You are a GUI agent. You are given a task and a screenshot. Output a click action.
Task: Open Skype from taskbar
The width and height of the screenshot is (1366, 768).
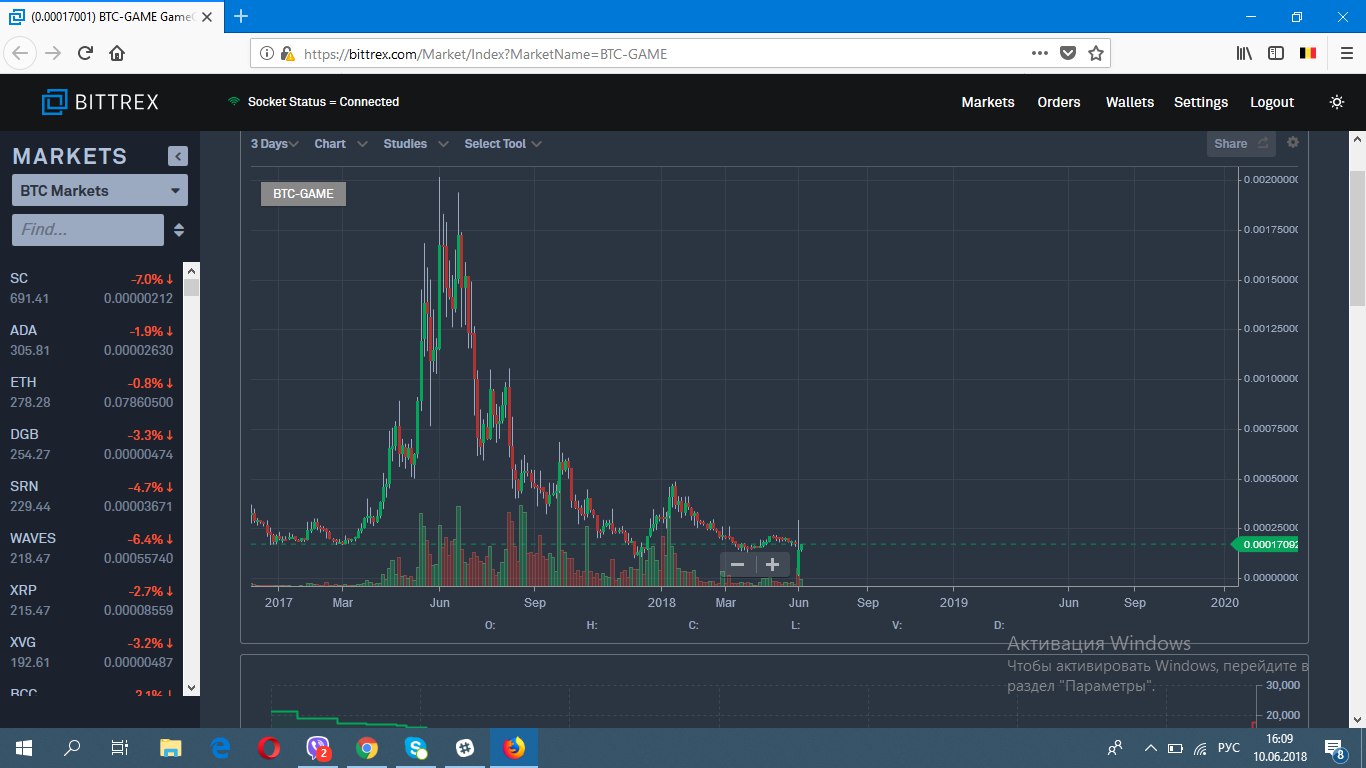click(x=416, y=747)
